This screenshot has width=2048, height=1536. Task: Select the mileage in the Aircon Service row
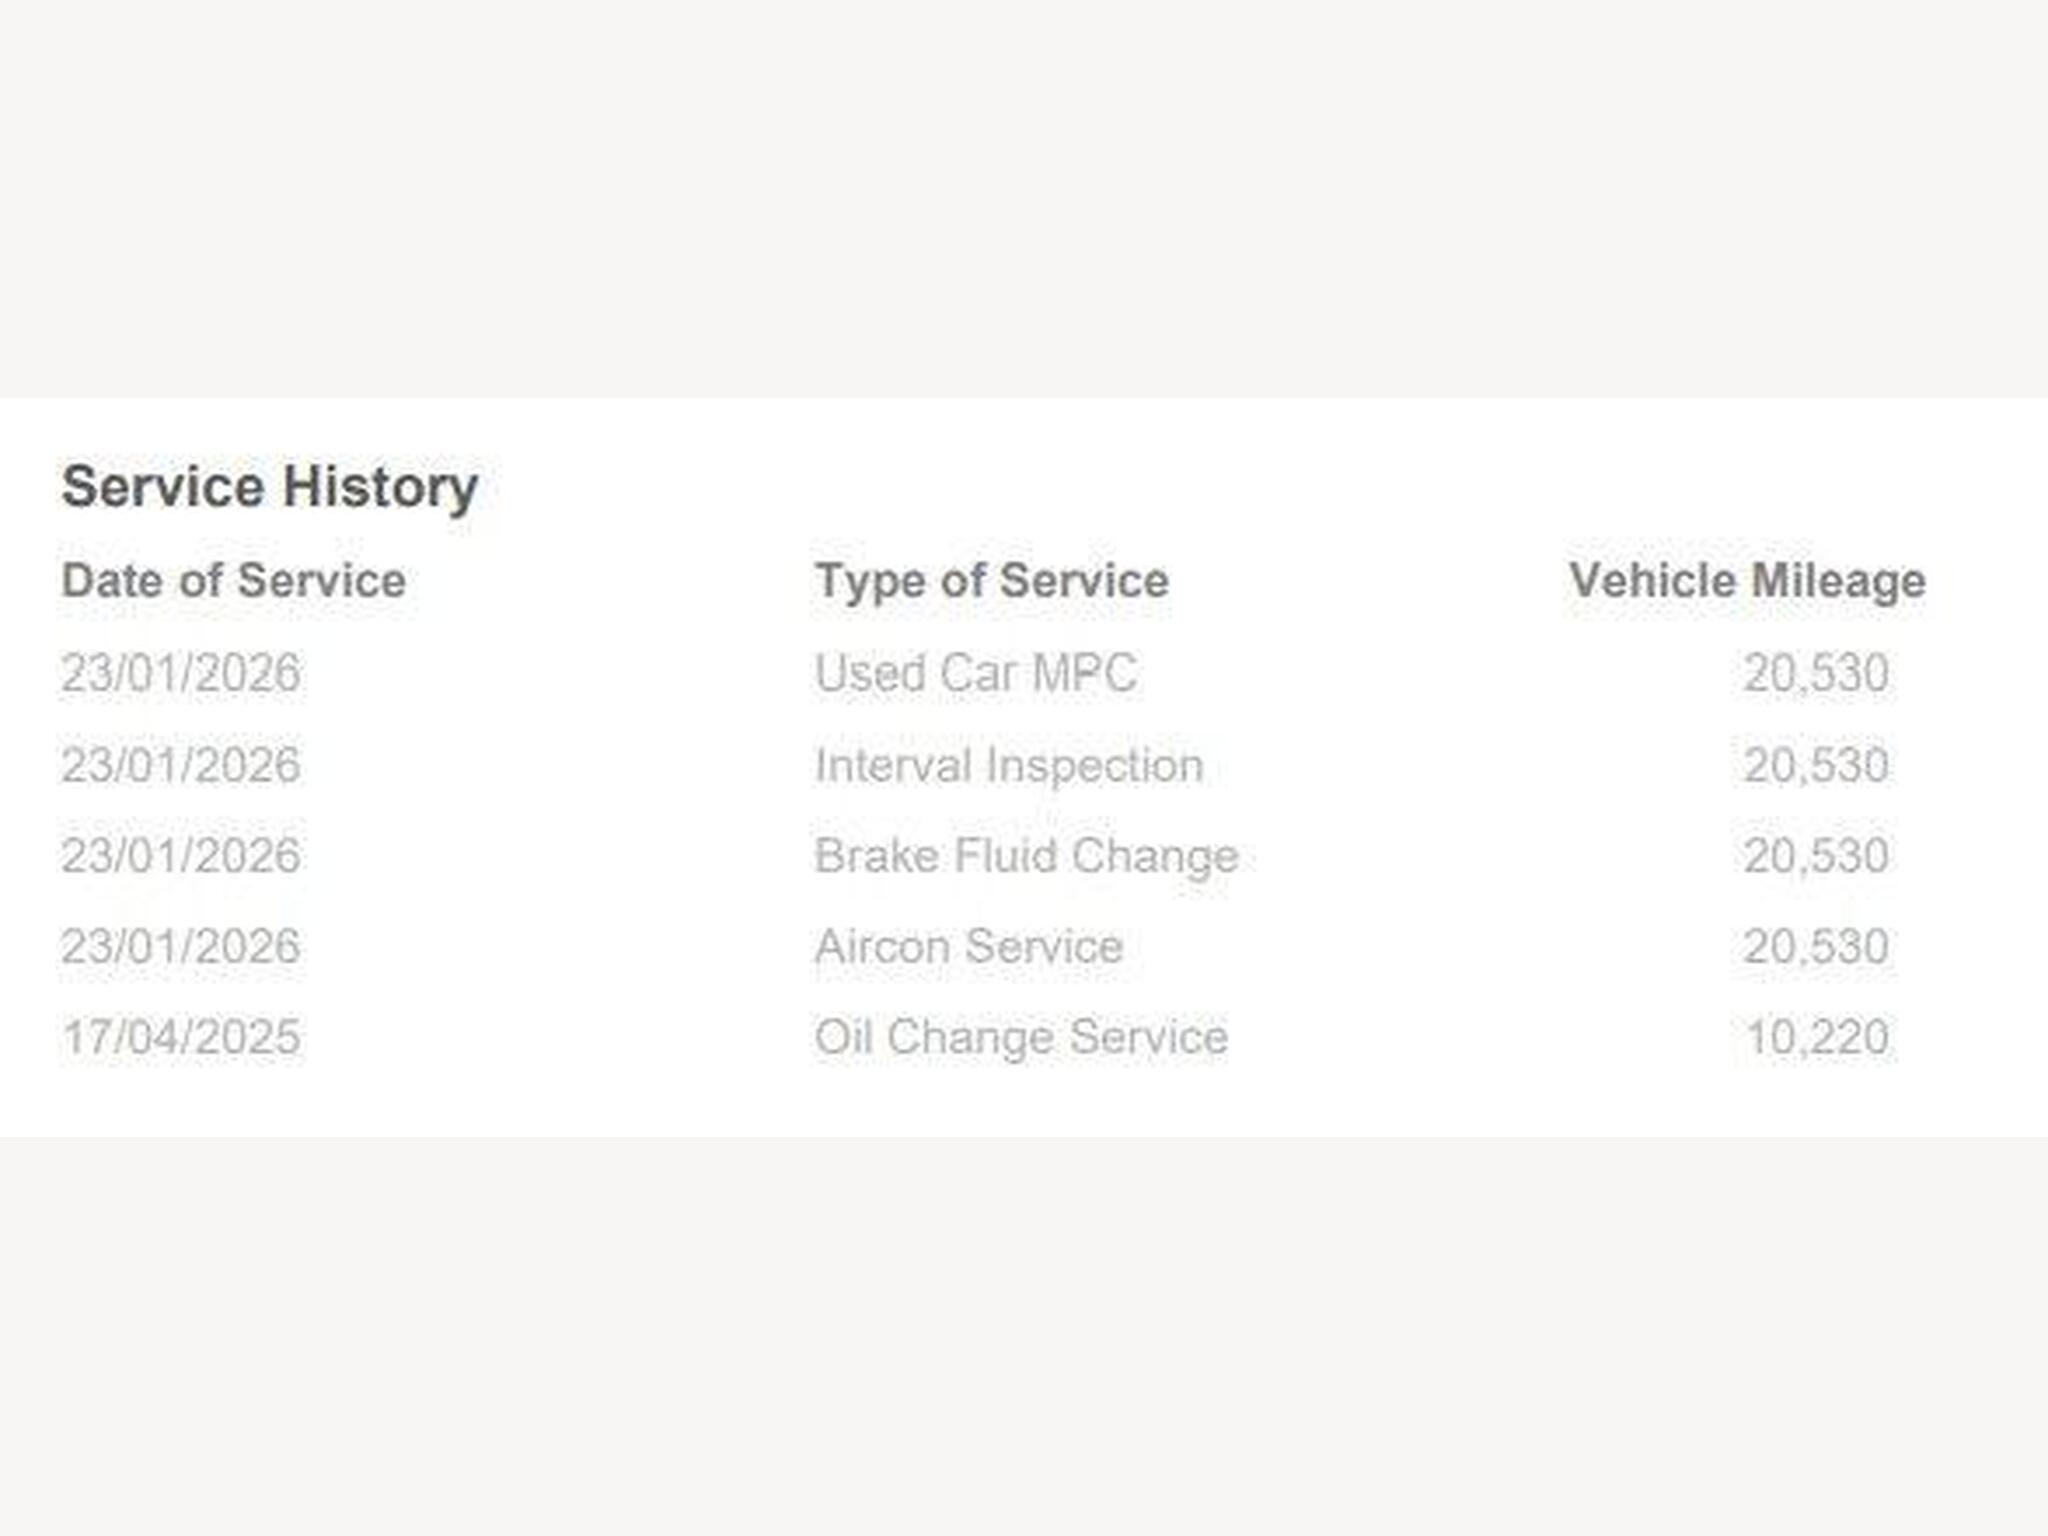click(x=1816, y=947)
